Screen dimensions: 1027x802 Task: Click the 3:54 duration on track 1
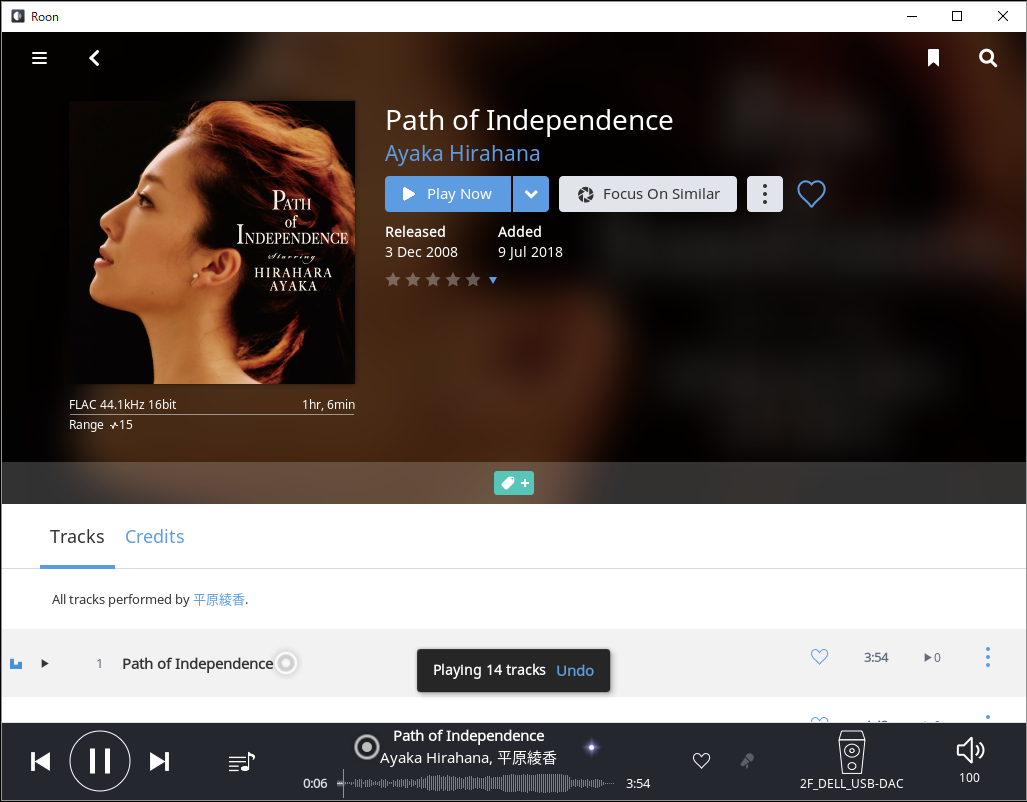click(876, 657)
